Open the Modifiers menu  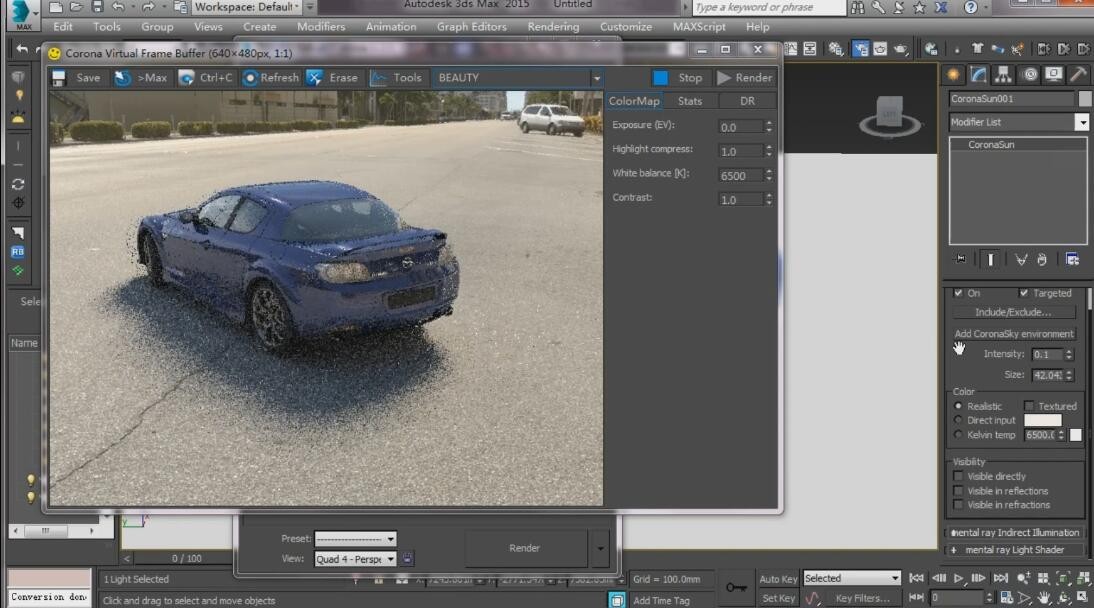[x=321, y=27]
